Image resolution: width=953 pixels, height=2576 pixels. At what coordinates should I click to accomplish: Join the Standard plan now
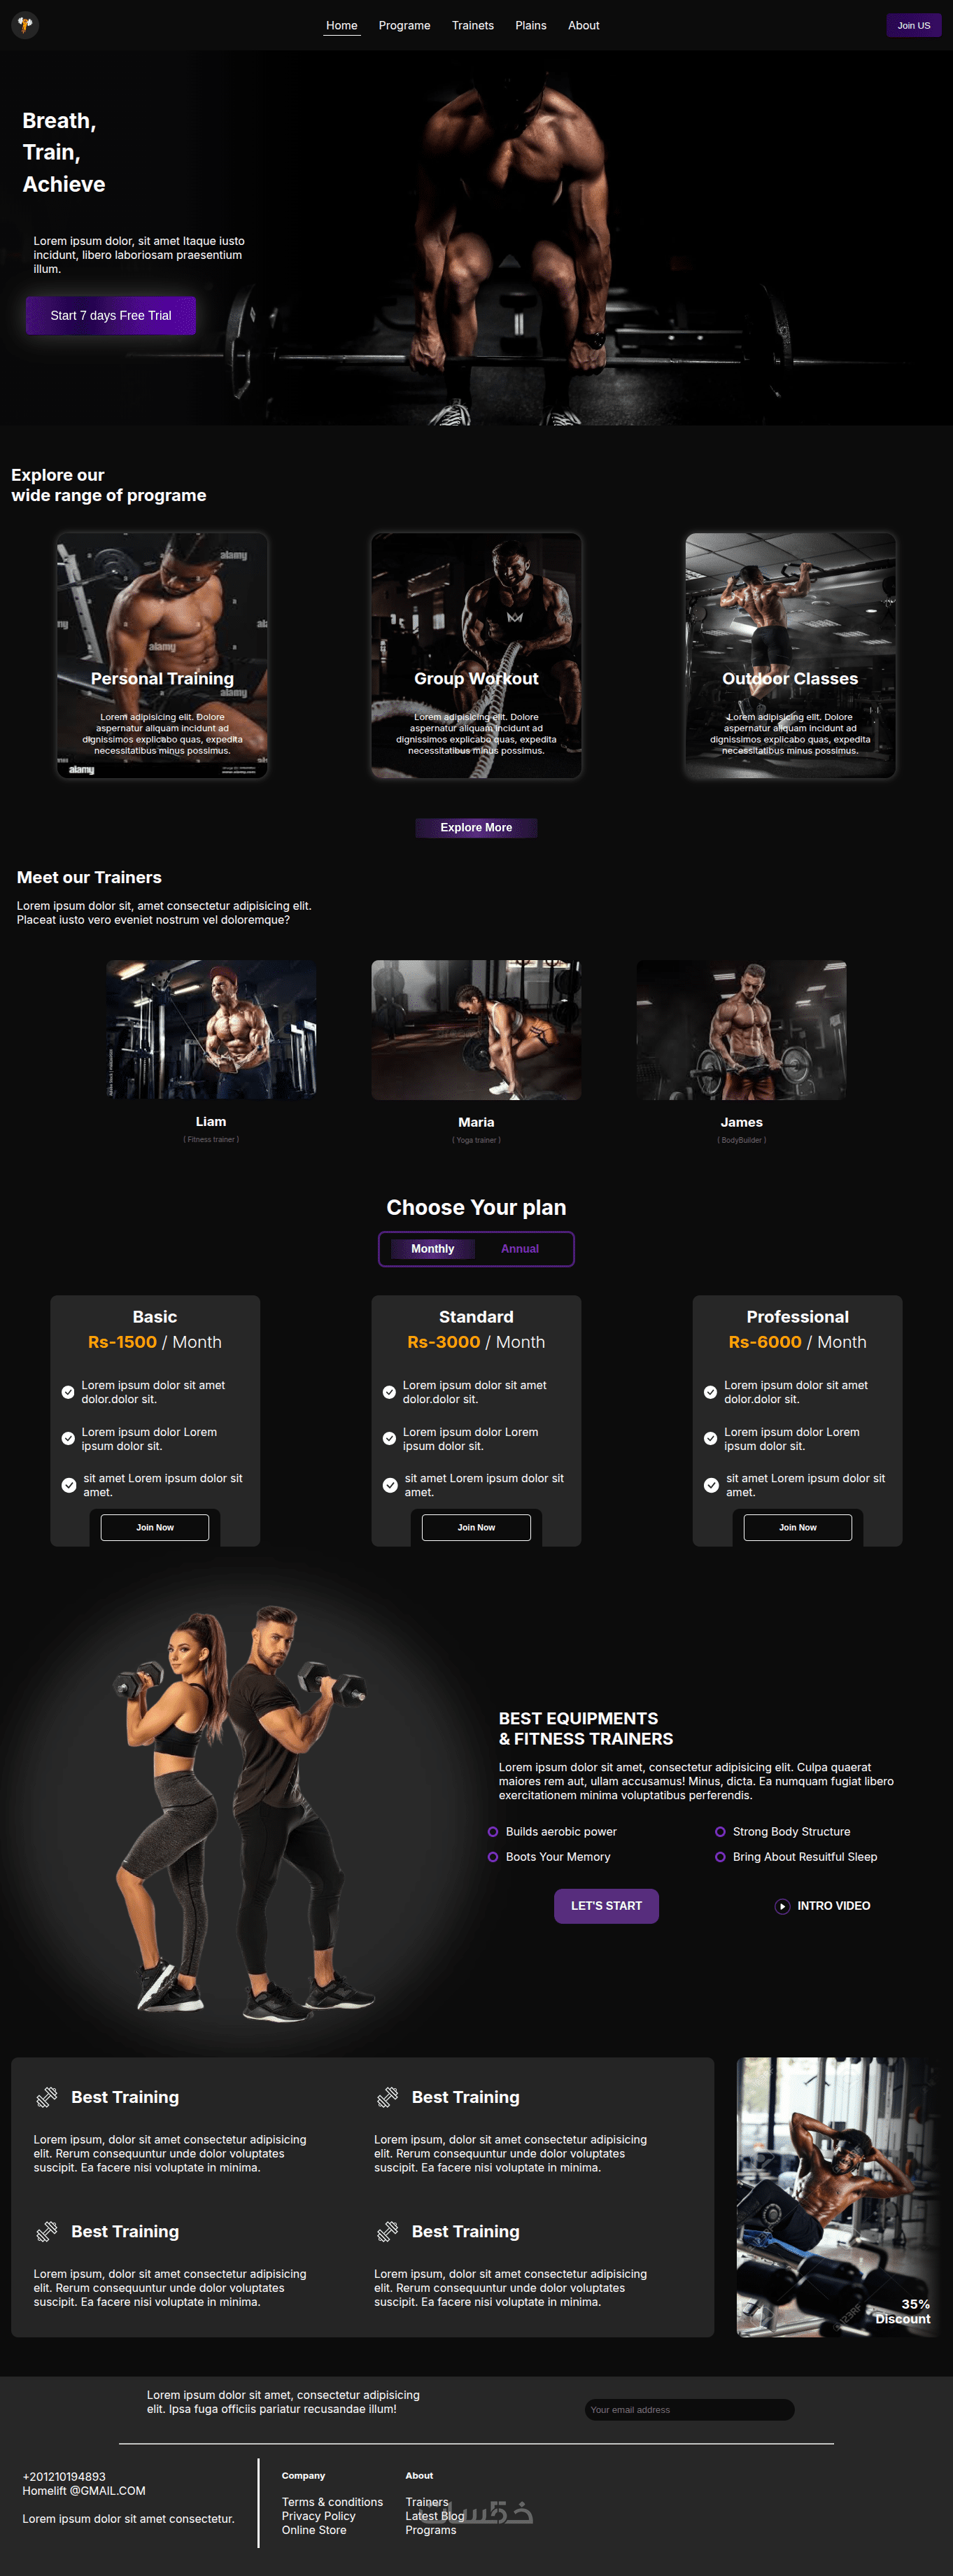coord(476,1527)
